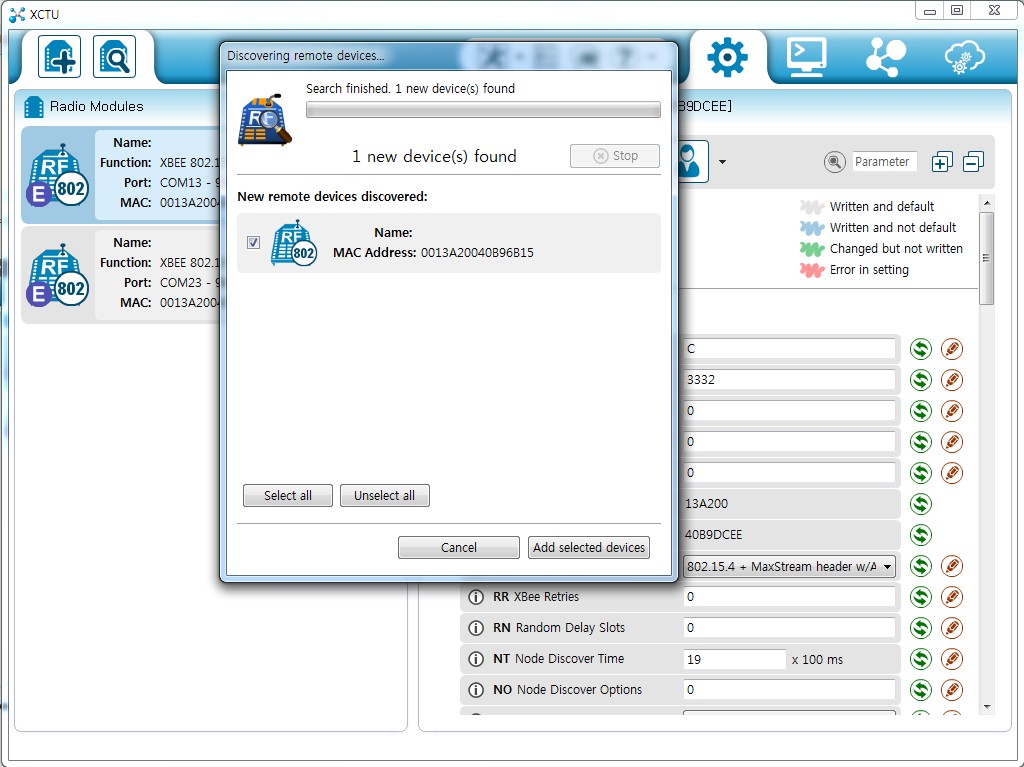1024x767 pixels.
Task: Click the Expand all sections plus icon
Action: pyautogui.click(x=941, y=162)
